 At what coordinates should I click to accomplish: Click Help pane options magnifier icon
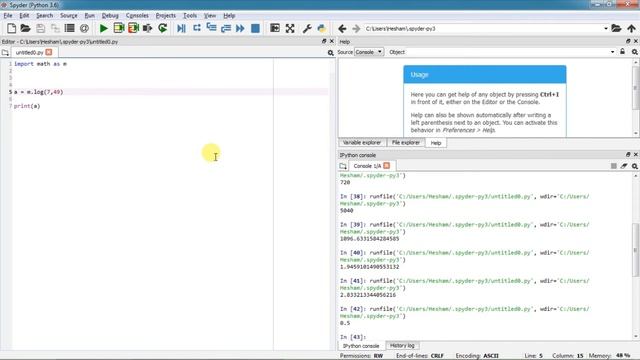coord(635,52)
